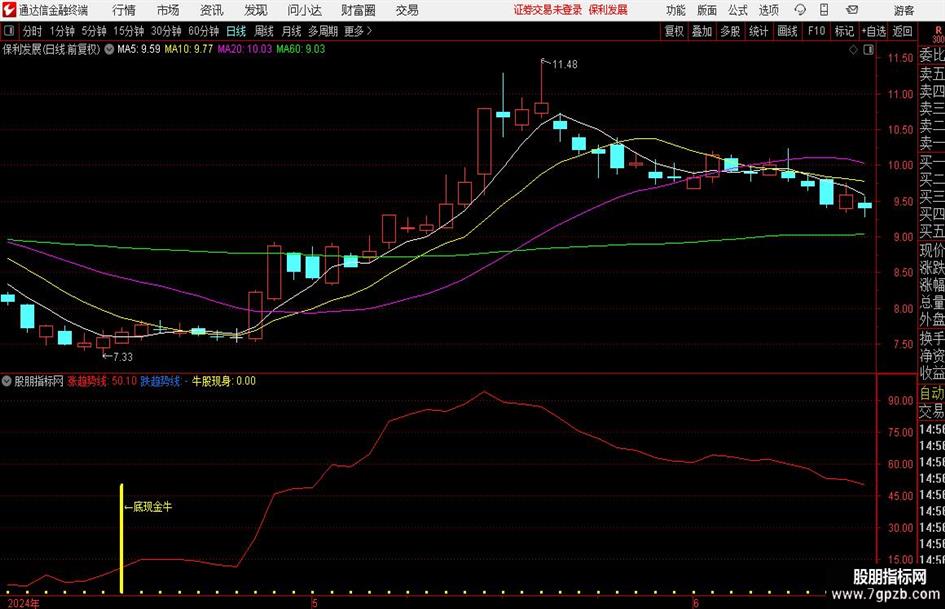Click the 画线 drawing tools button
The image size is (945, 609).
coord(788,31)
